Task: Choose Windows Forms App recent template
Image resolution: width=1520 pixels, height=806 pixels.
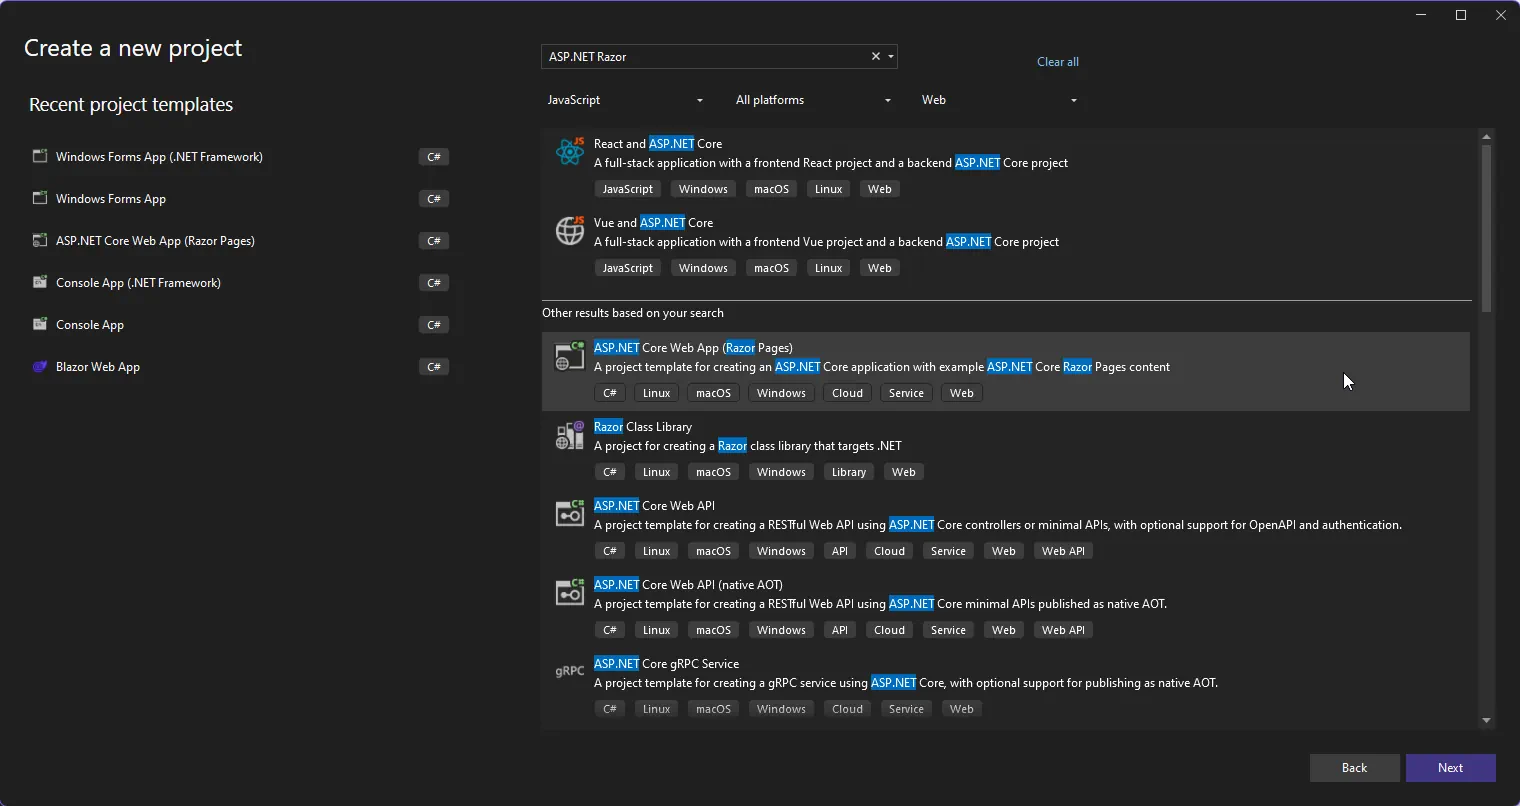Action: (x=111, y=199)
